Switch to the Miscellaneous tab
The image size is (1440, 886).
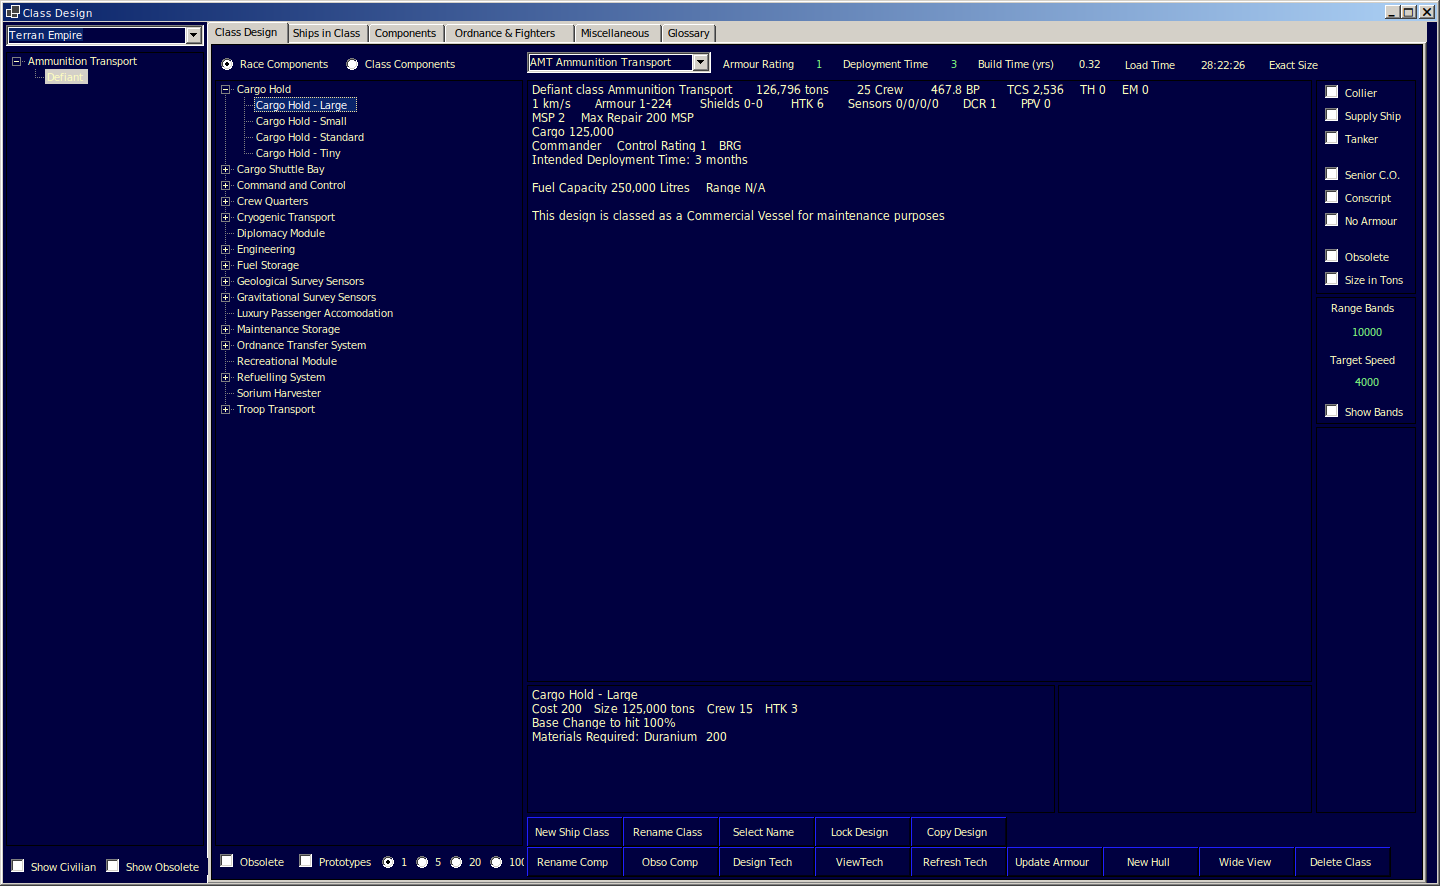615,33
